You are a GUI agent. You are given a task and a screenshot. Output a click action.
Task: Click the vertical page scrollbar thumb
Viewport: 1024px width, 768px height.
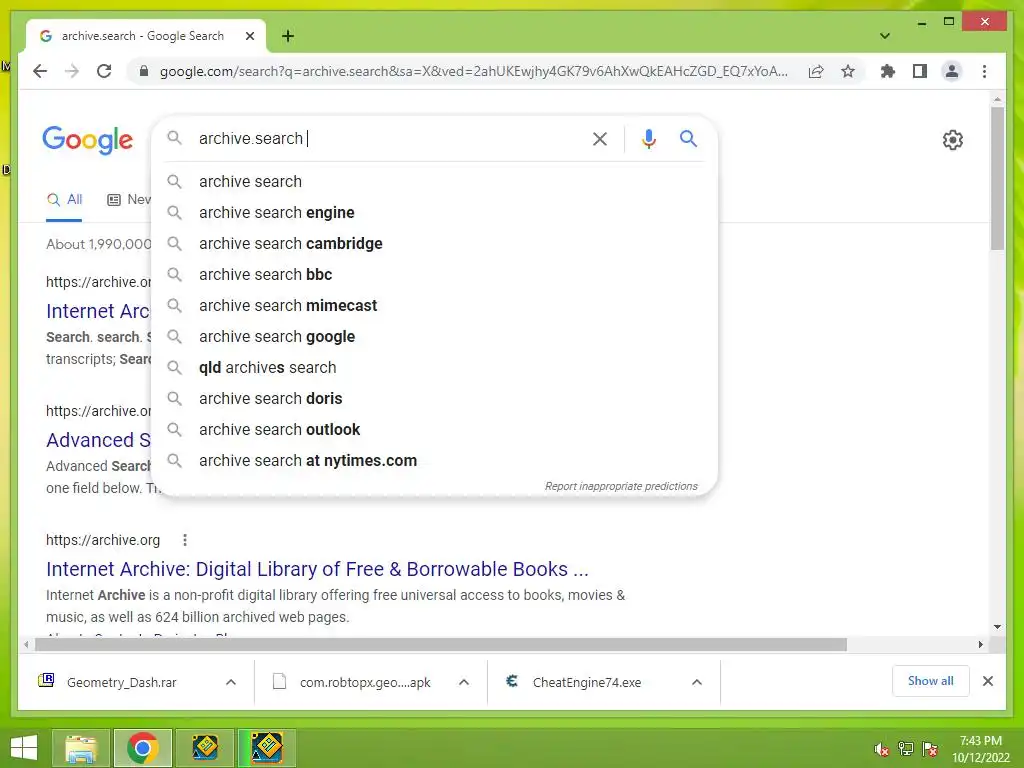click(997, 178)
